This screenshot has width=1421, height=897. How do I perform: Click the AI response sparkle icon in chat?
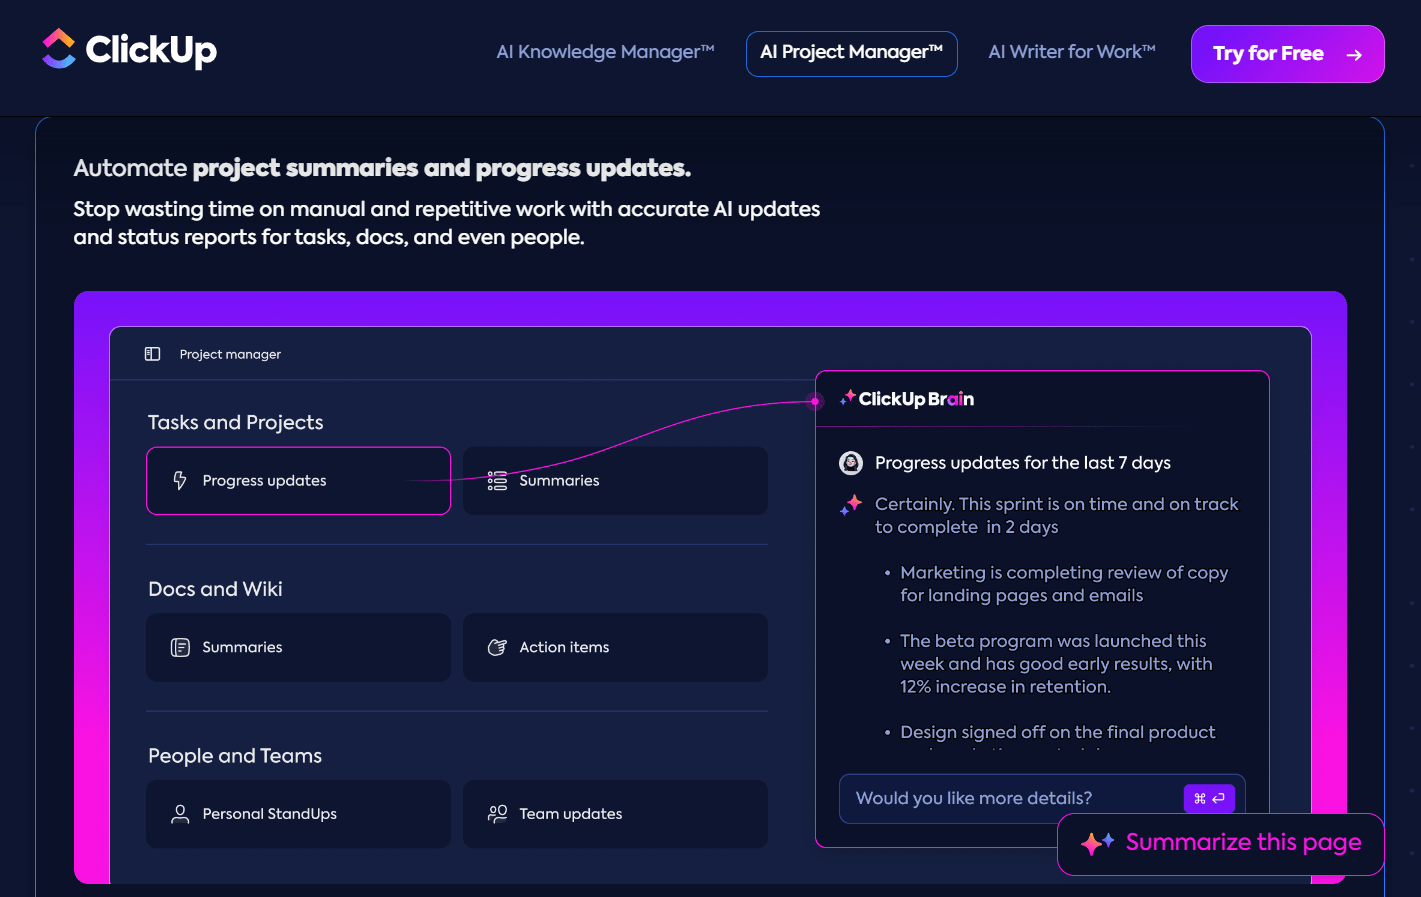click(850, 506)
